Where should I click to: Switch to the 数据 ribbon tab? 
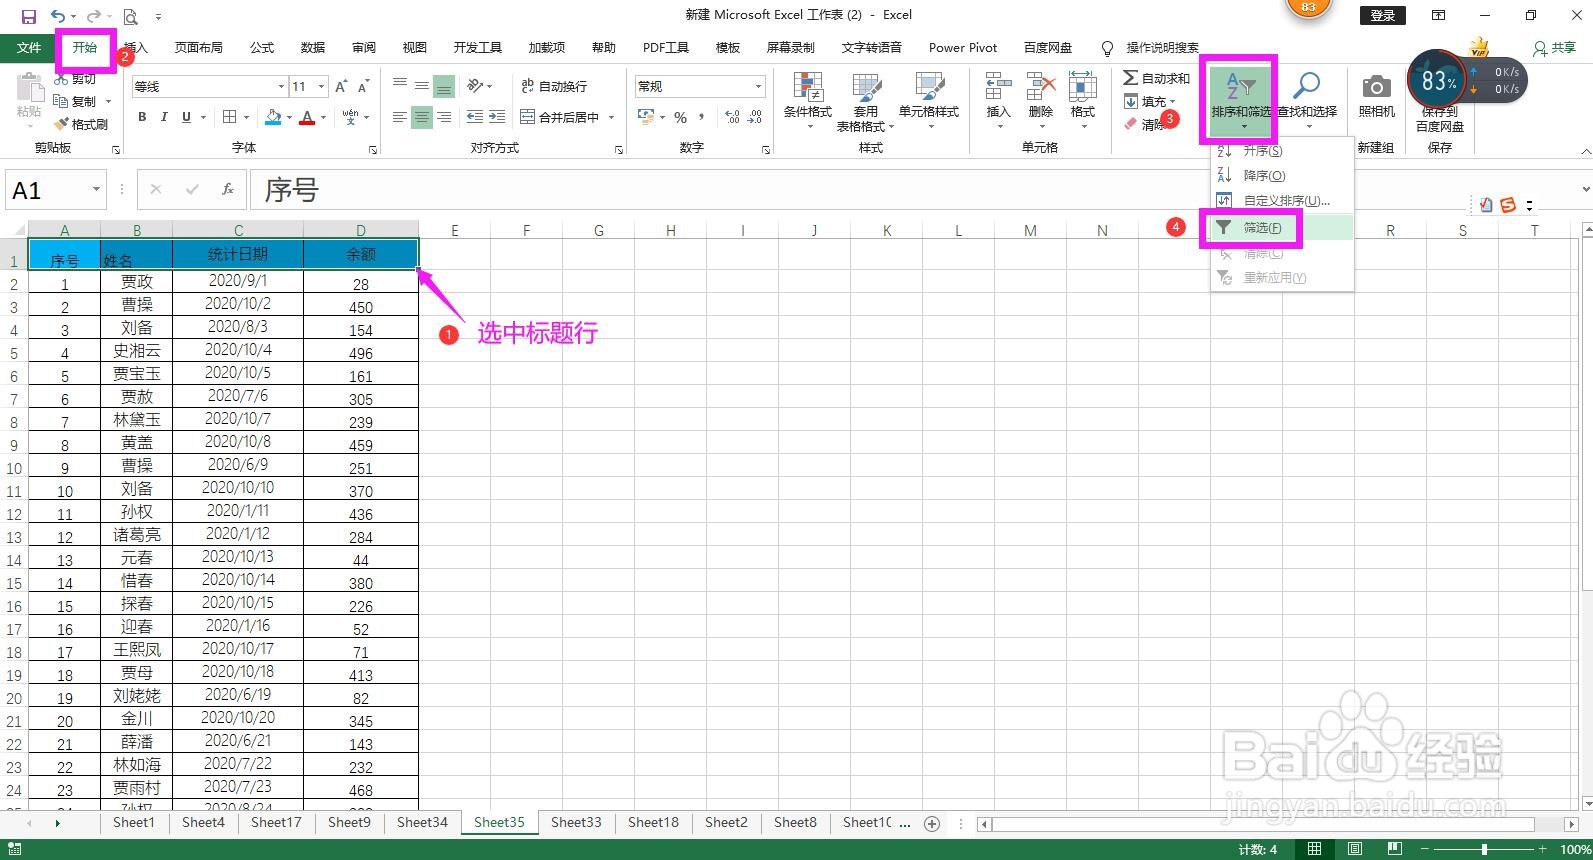[x=313, y=47]
